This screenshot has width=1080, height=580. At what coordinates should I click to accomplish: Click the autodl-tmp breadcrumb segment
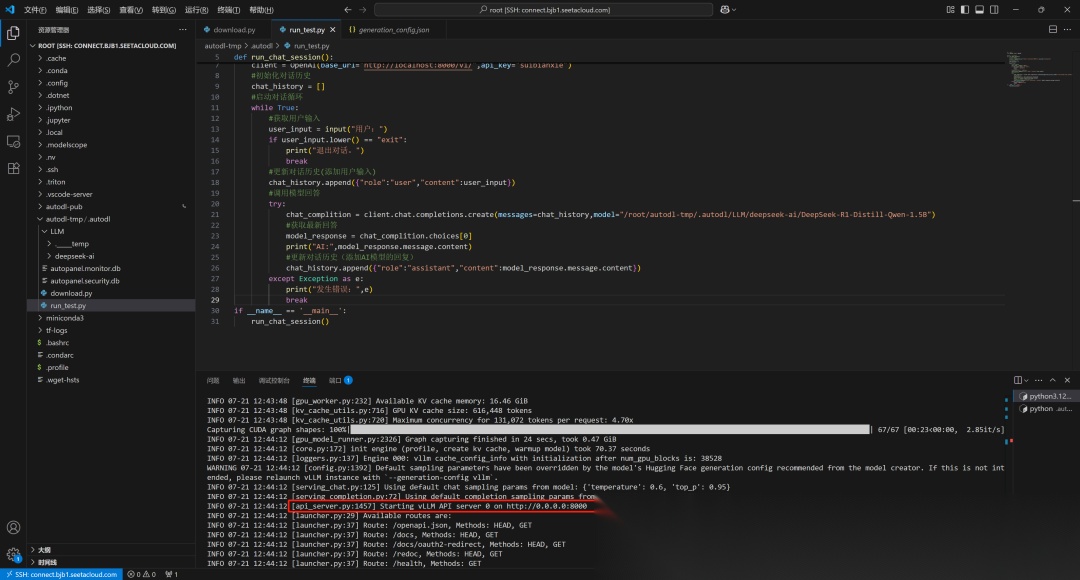click(x=222, y=46)
